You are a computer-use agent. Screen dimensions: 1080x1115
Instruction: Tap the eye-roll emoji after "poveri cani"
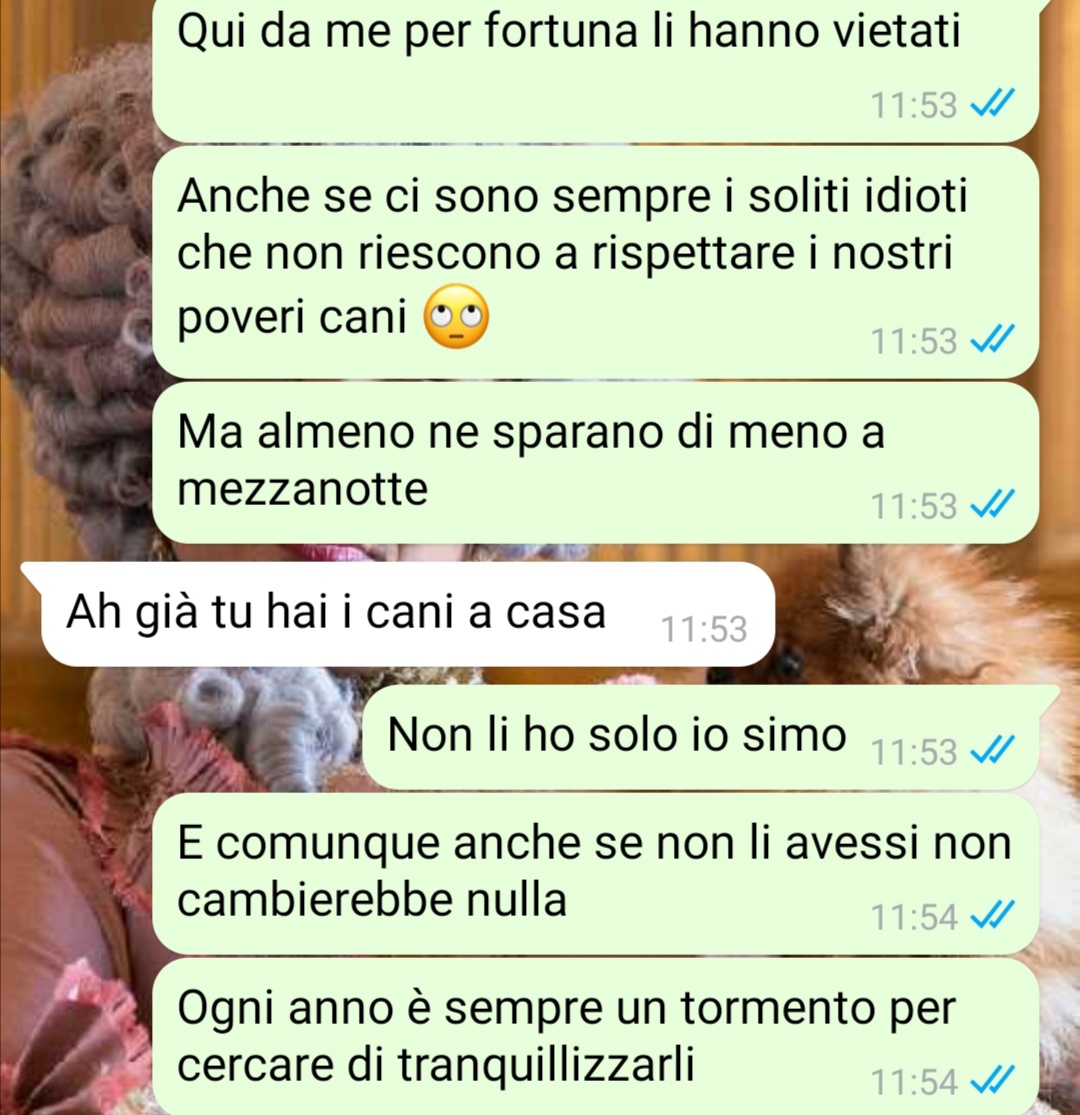(456, 316)
